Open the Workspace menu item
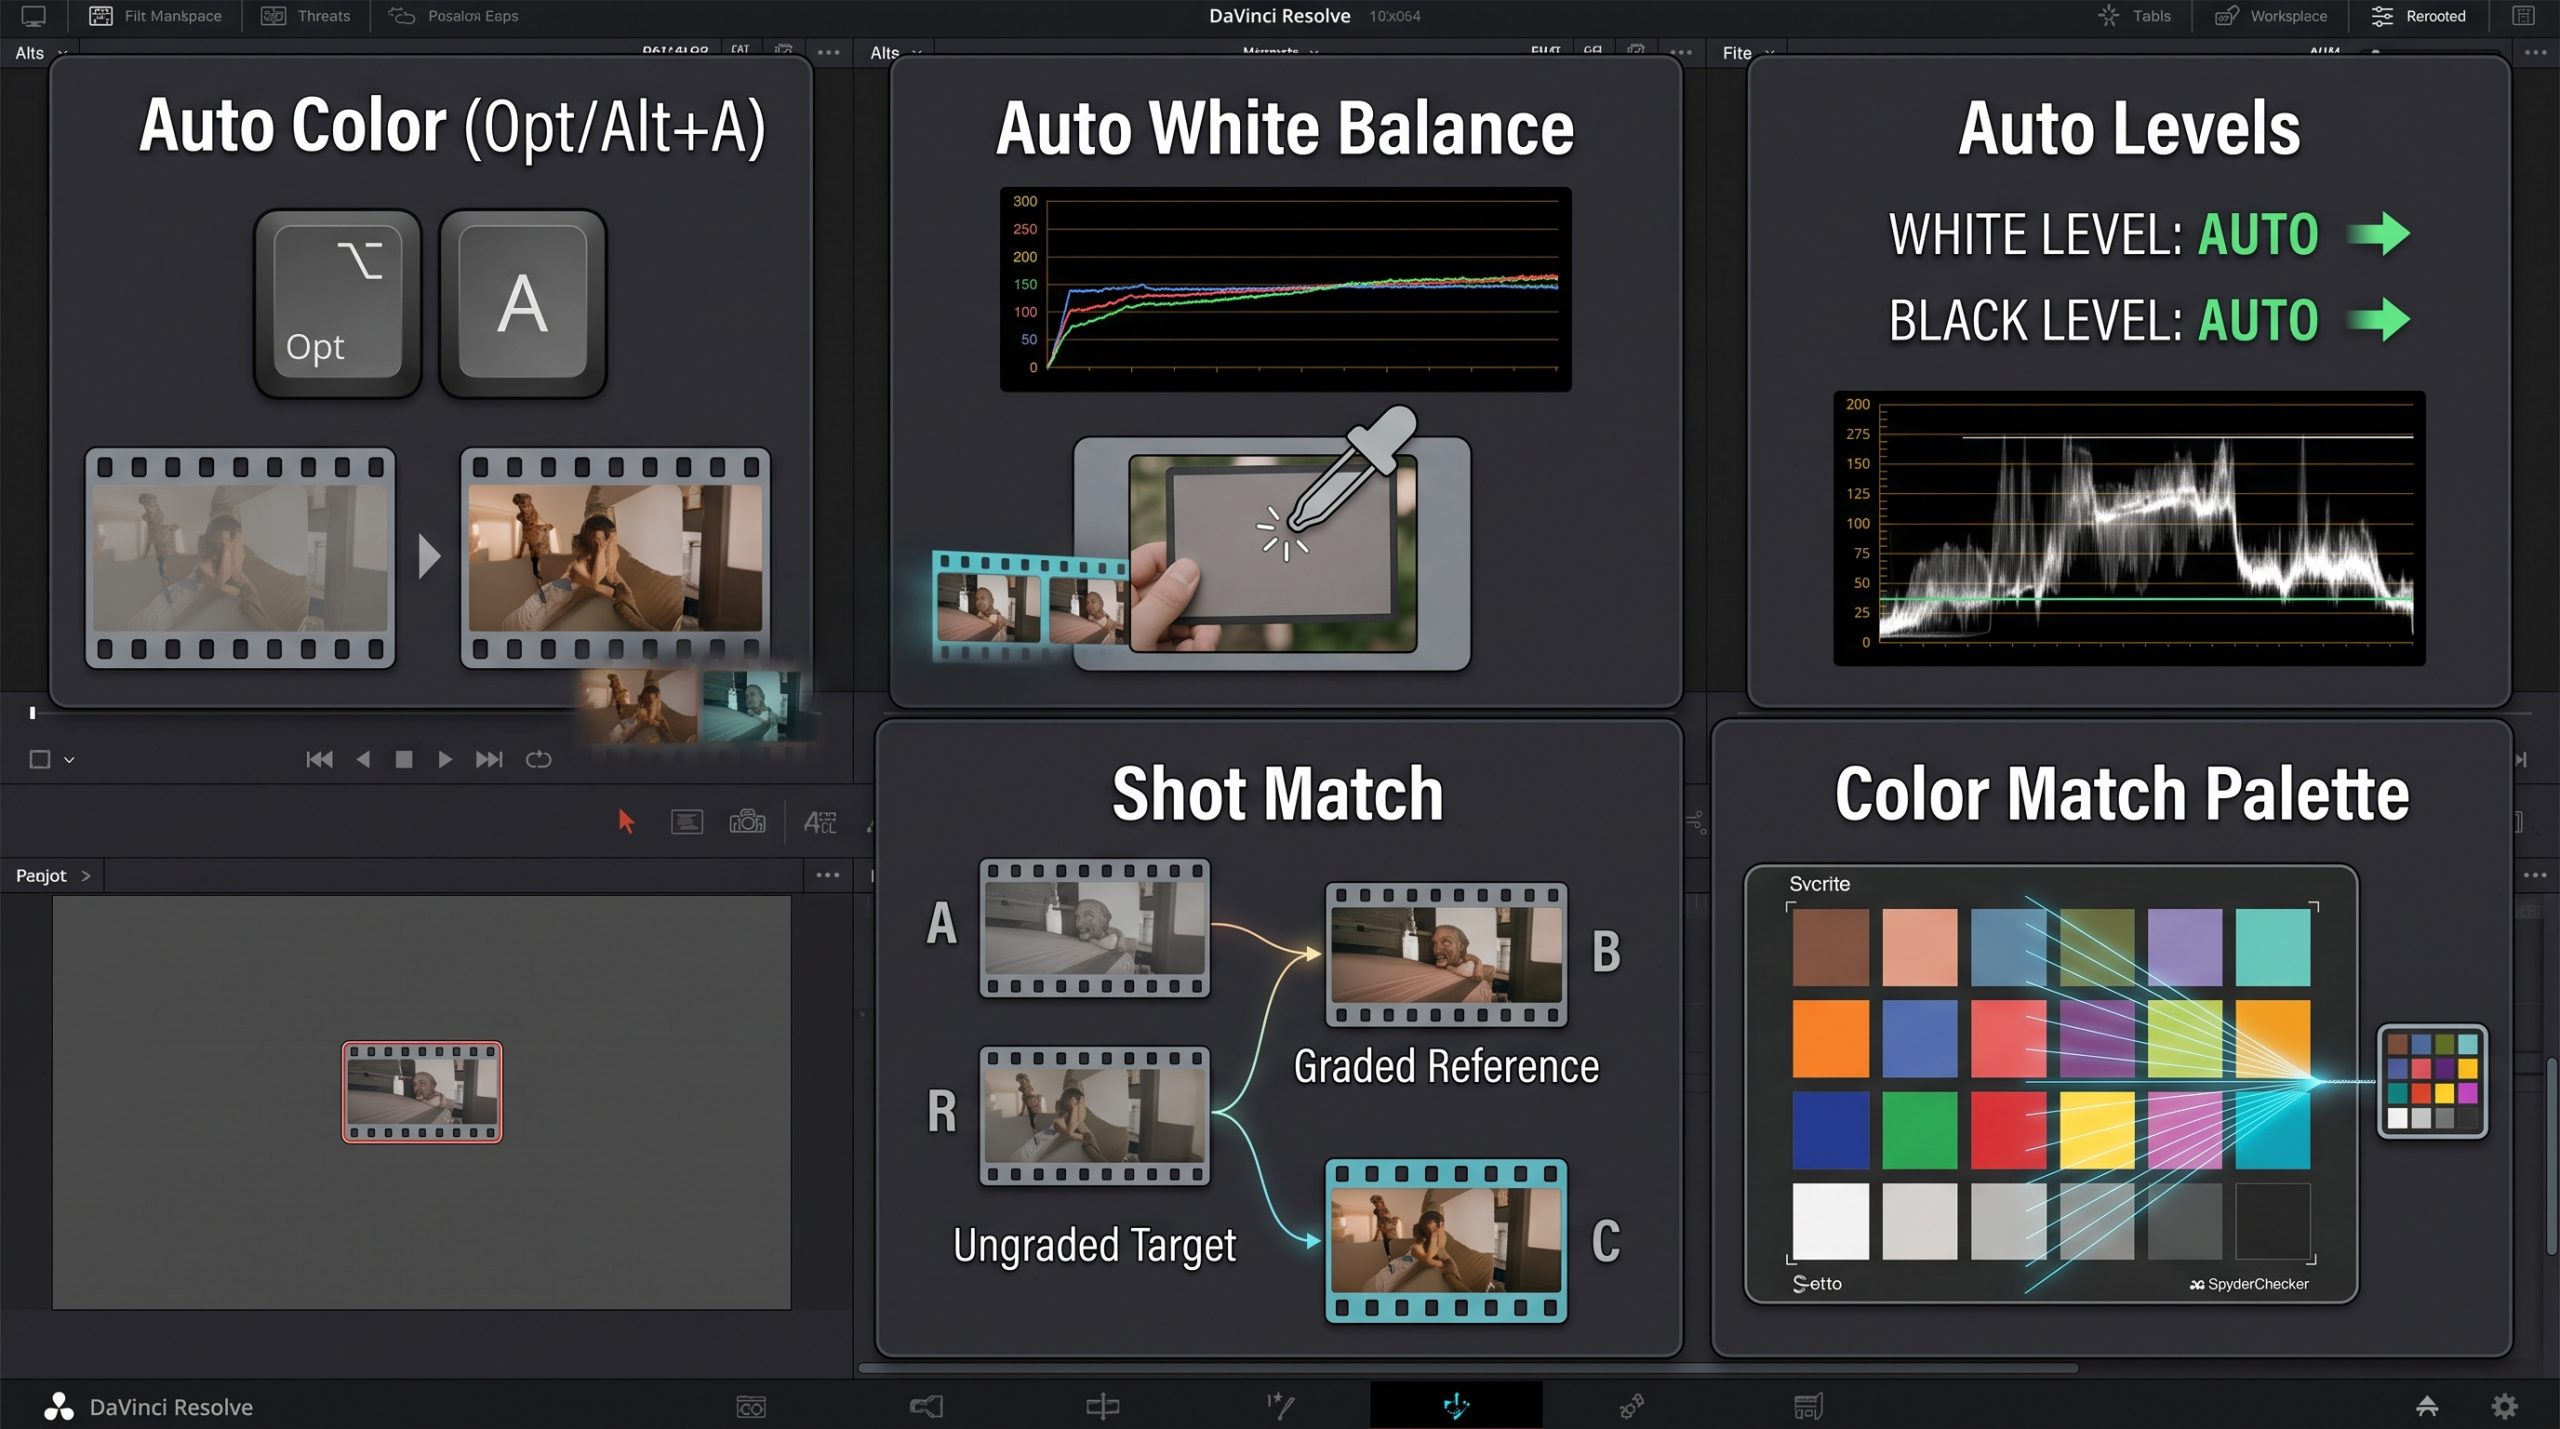The image size is (2560, 1429). pos(2271,16)
